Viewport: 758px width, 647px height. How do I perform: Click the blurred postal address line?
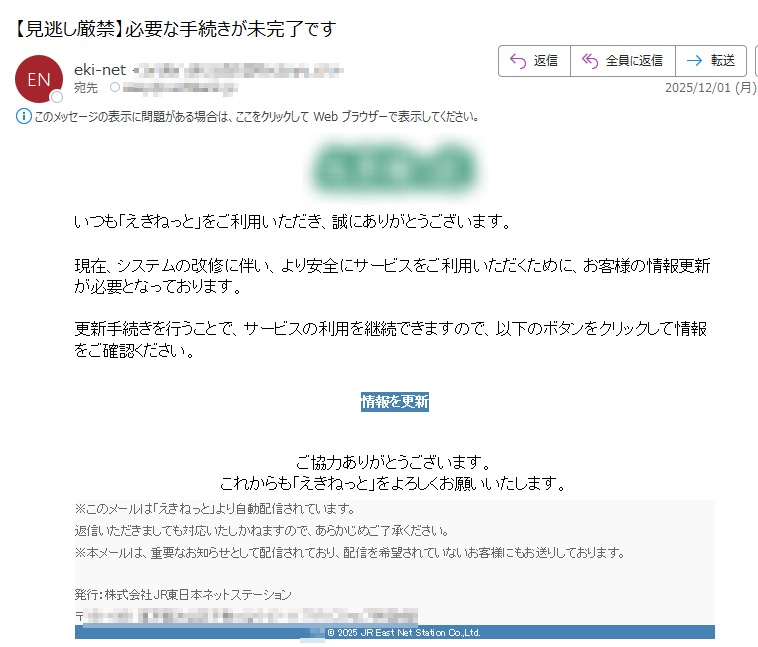tap(250, 615)
